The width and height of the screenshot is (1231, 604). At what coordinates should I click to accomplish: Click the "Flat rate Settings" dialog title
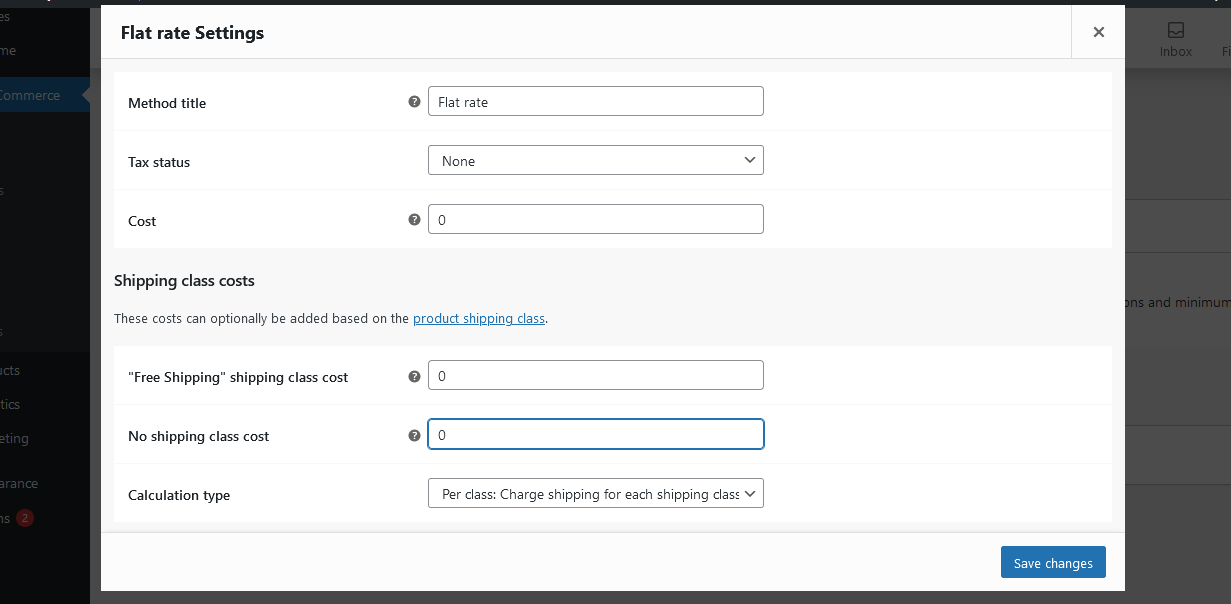[192, 33]
